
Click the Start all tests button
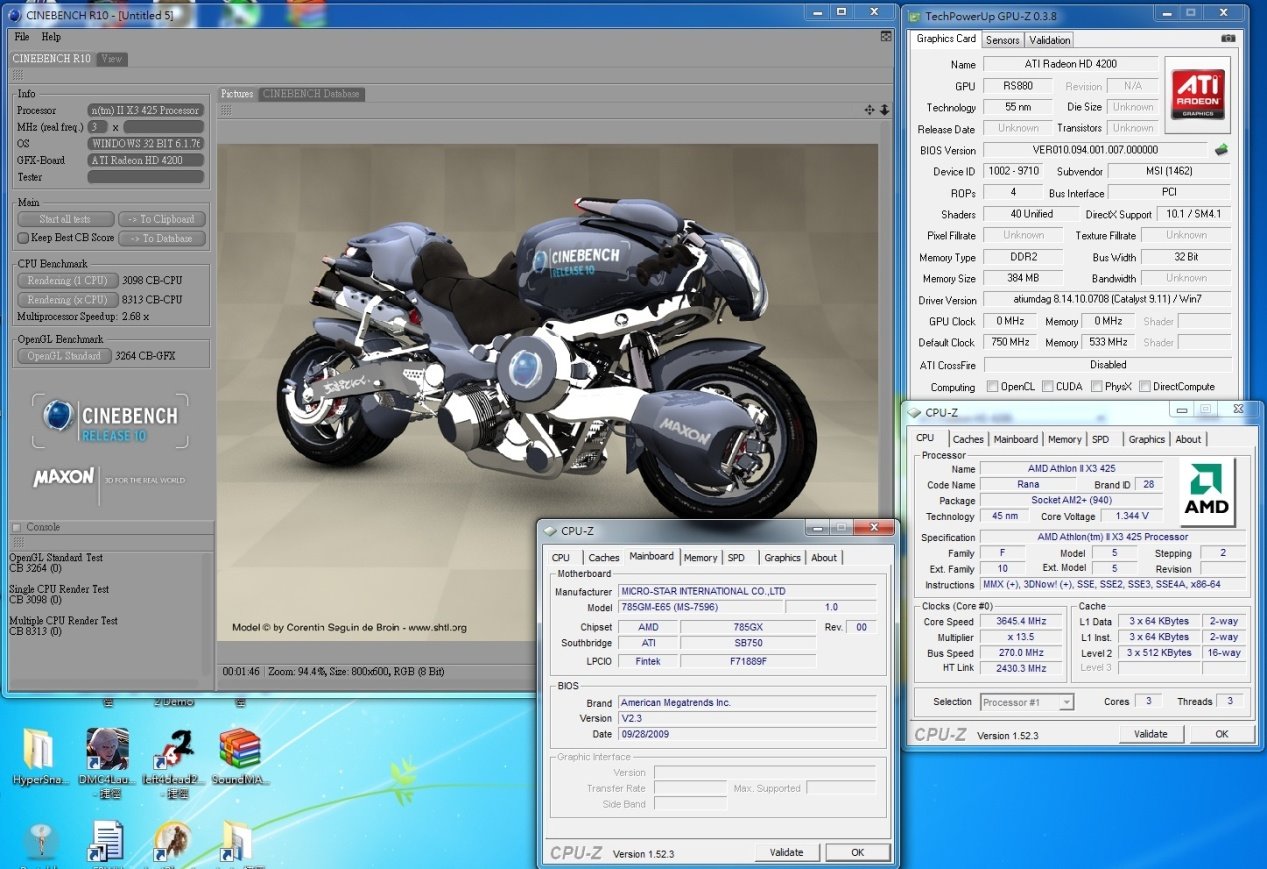(x=65, y=219)
